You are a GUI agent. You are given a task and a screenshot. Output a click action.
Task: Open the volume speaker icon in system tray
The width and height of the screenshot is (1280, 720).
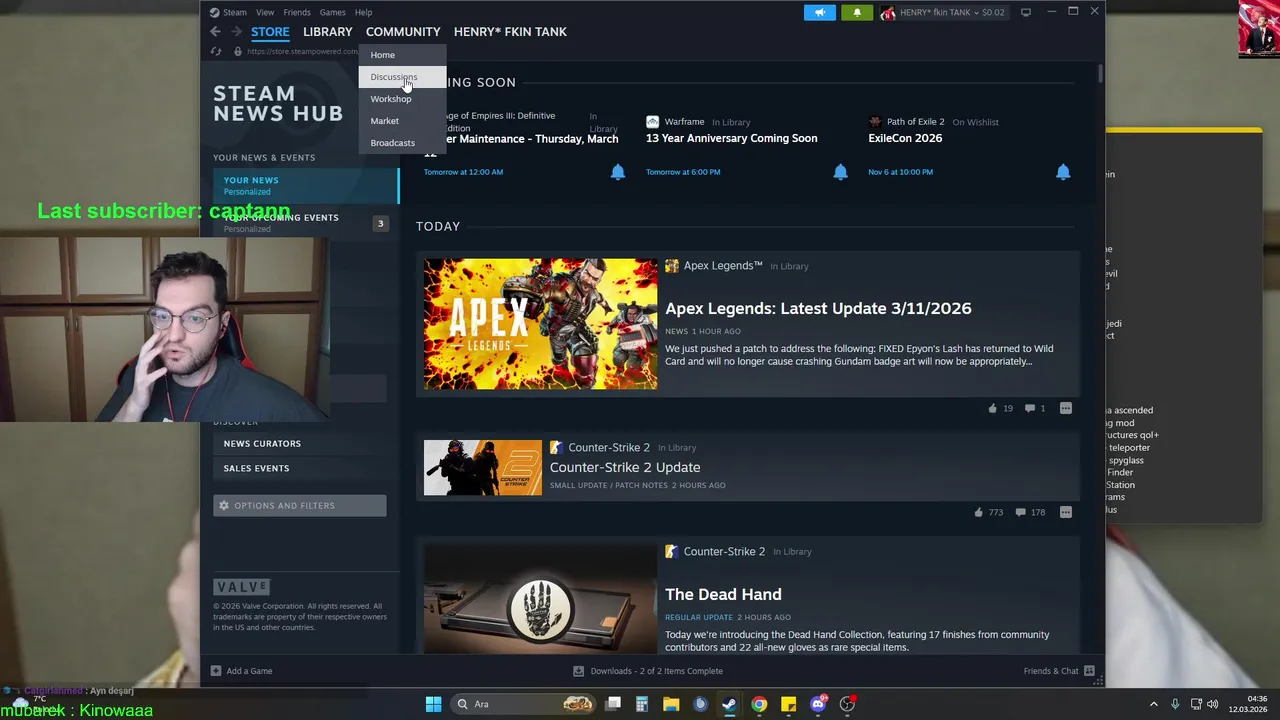click(1213, 704)
